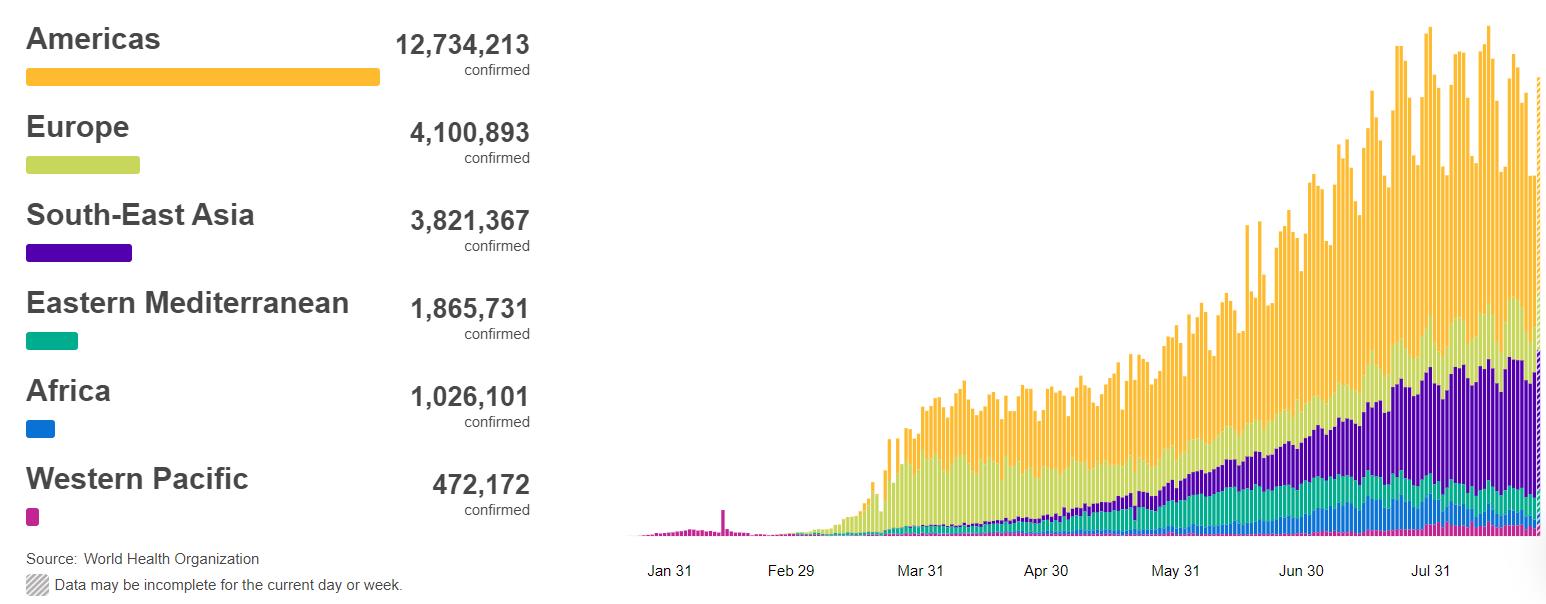Image resolution: width=1546 pixels, height=604 pixels.
Task: Click the light green Europe bar
Action: pyautogui.click(x=83, y=165)
